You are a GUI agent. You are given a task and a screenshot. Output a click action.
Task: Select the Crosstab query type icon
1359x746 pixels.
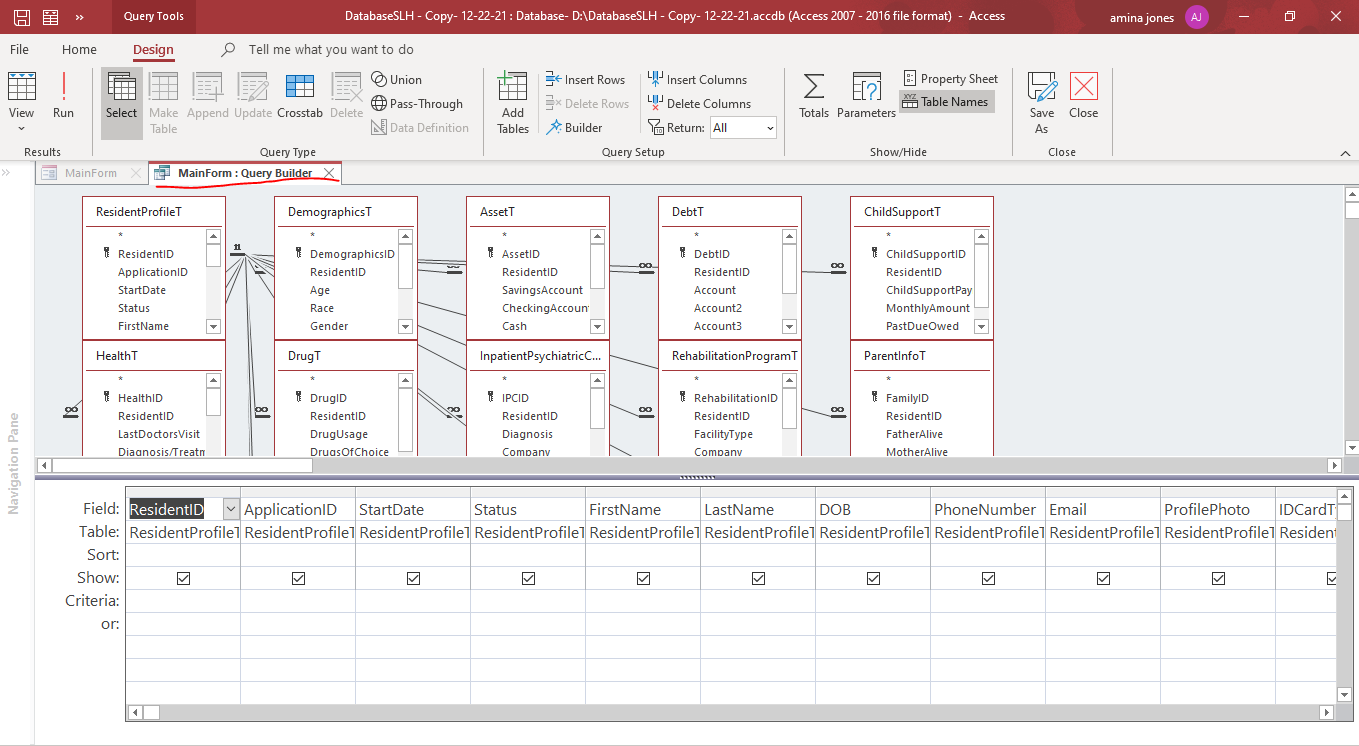click(300, 88)
